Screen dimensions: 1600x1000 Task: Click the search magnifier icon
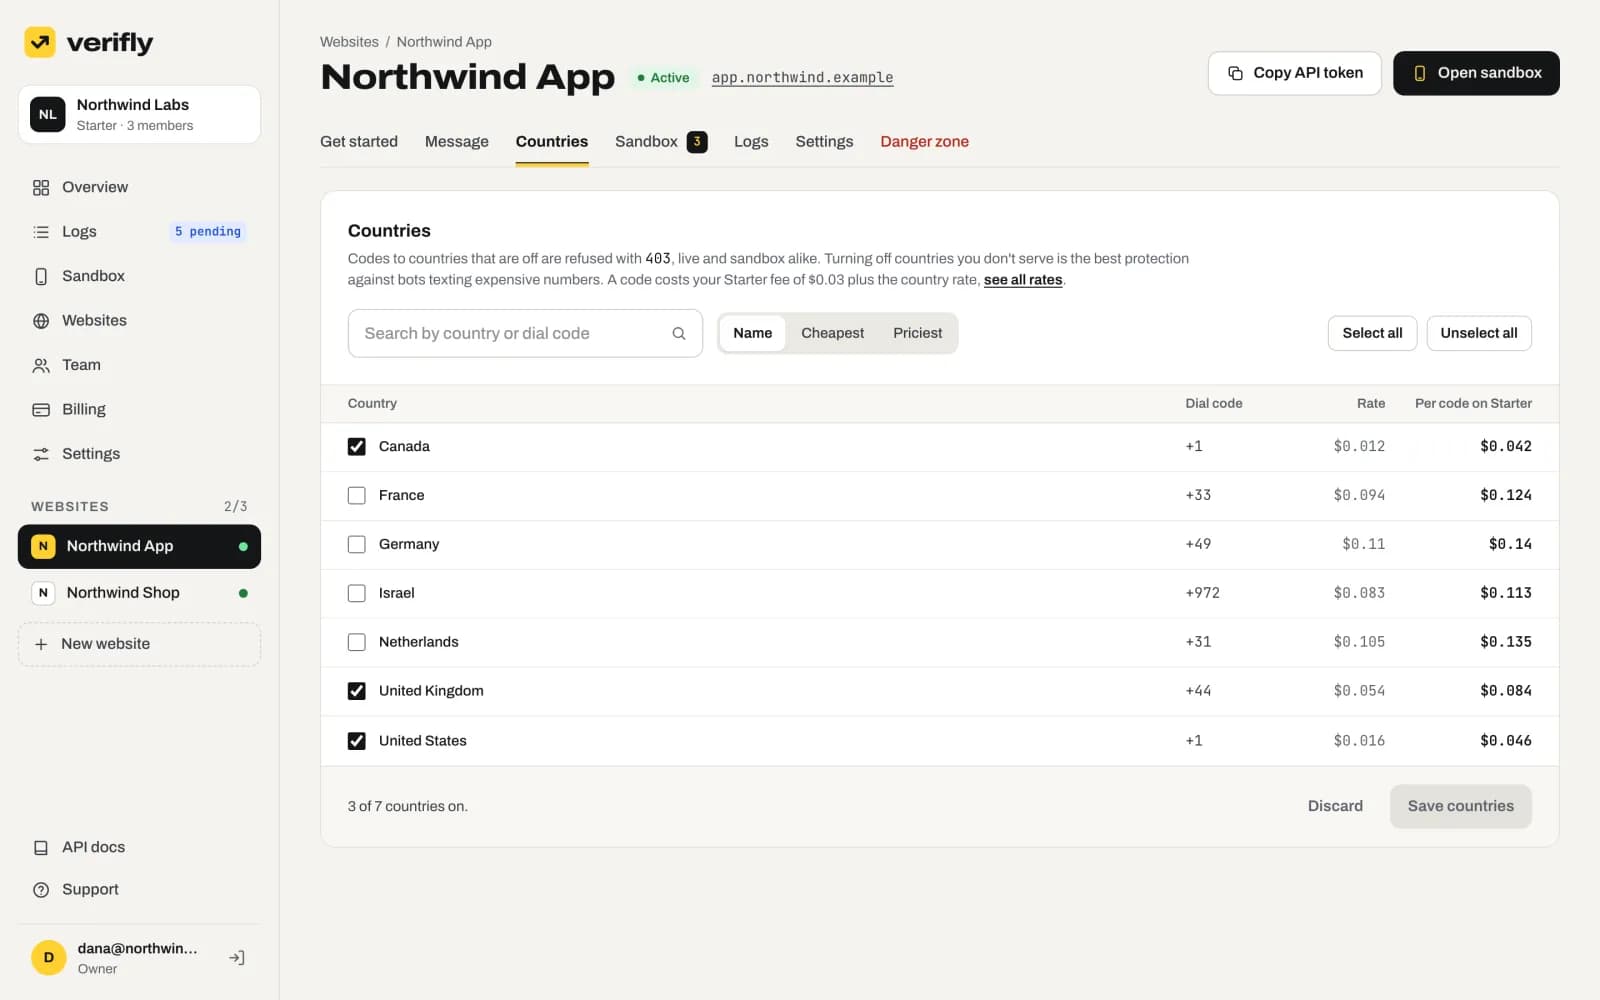click(679, 334)
